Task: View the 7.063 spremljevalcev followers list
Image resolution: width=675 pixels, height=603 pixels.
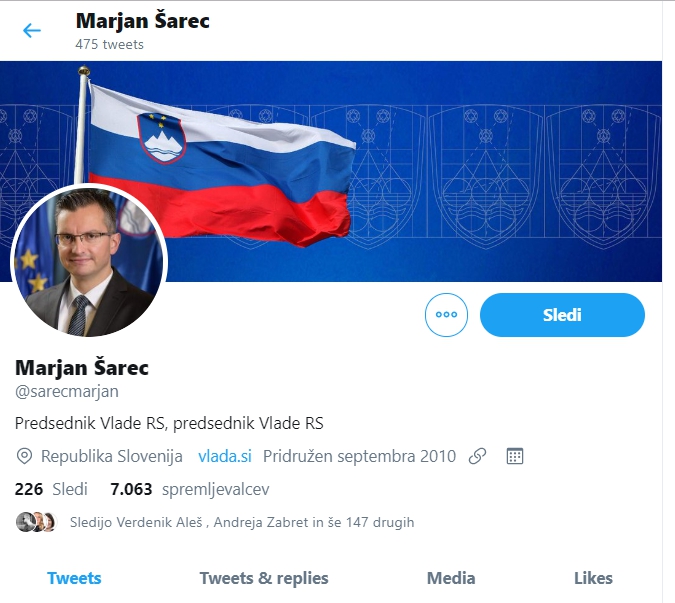Action: (190, 489)
